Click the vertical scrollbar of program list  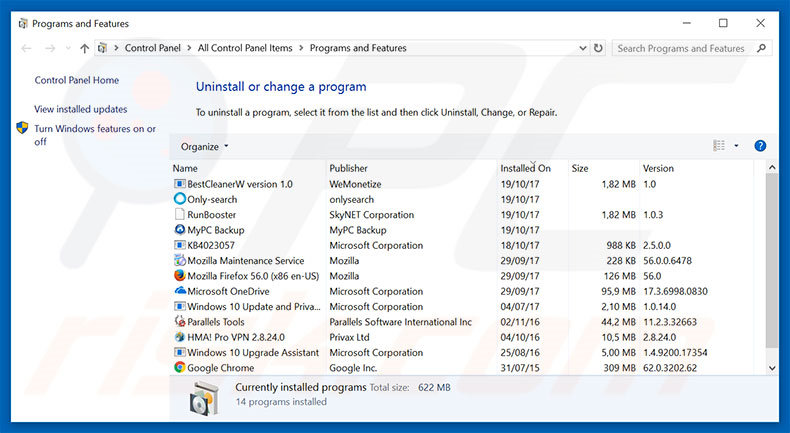click(x=770, y=260)
